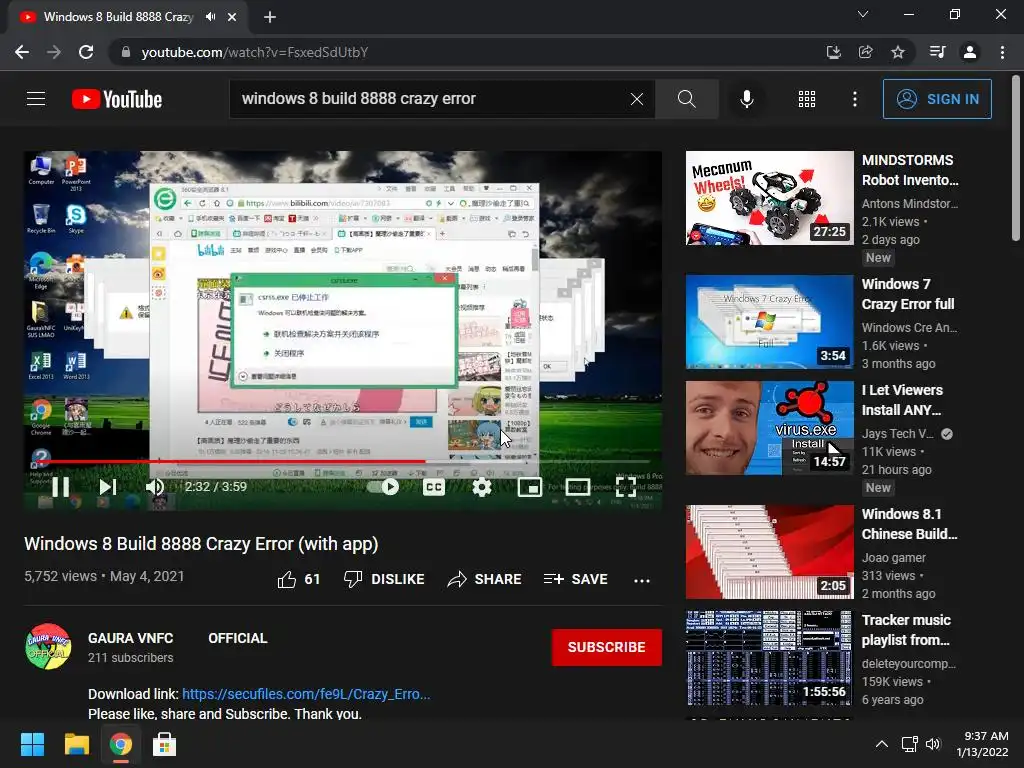
Task: Mute the tab via speaker icon
Action: click(210, 17)
